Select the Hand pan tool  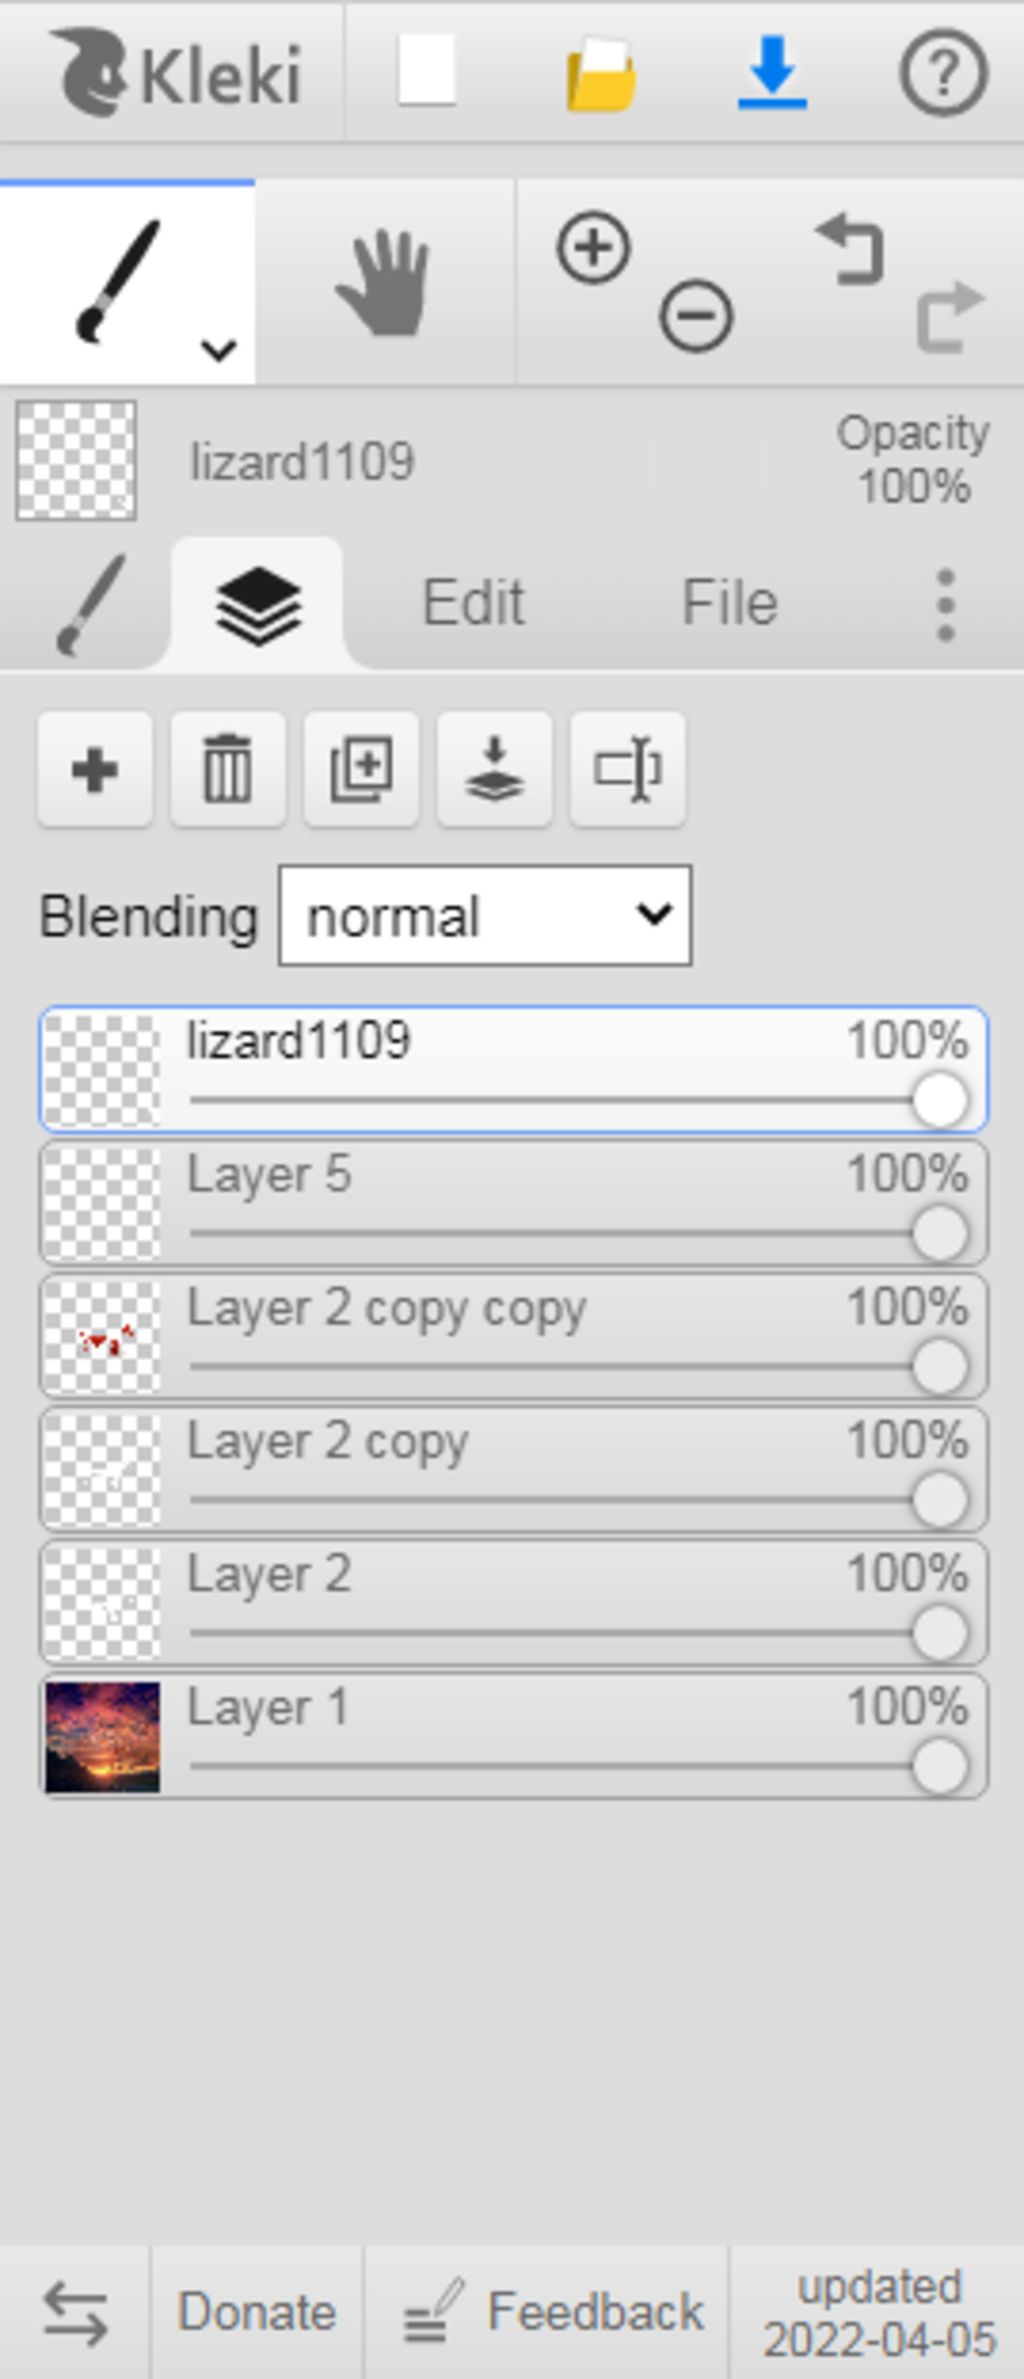coord(385,284)
